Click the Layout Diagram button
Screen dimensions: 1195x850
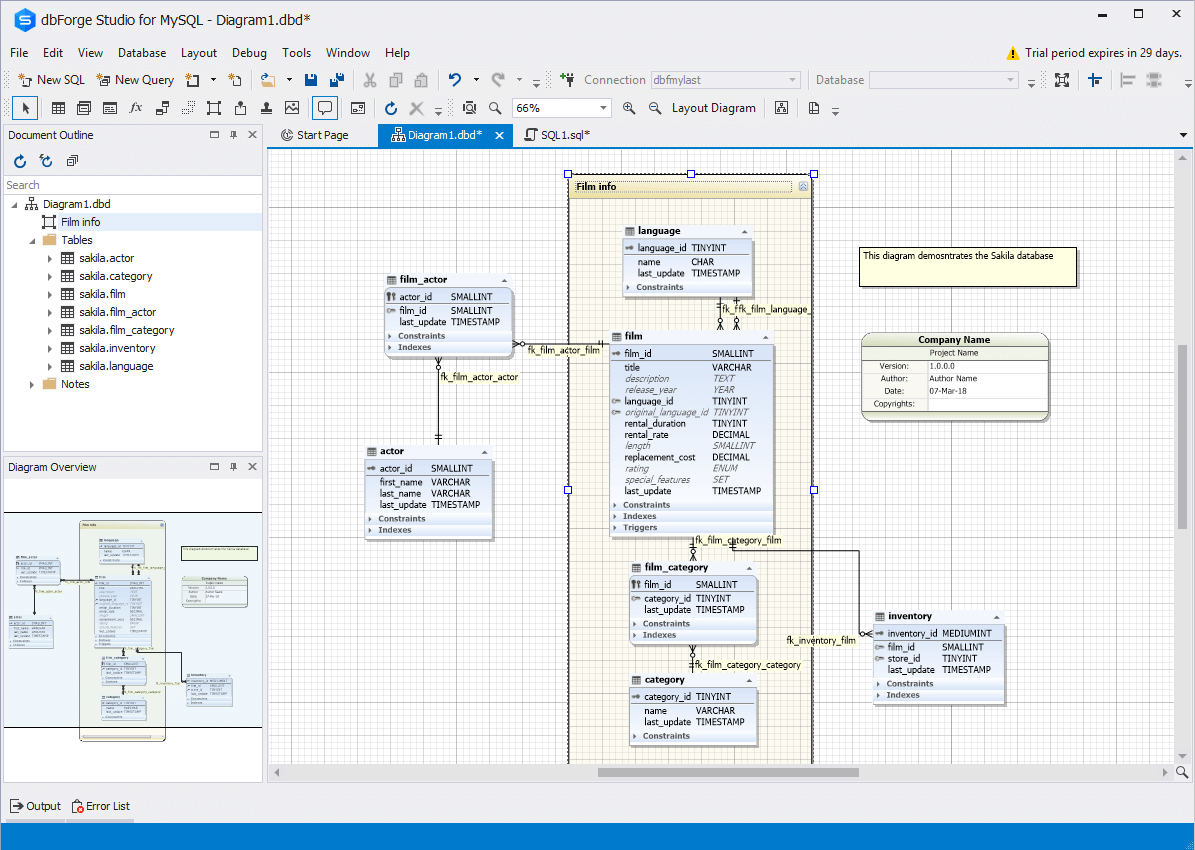pyautogui.click(x=713, y=108)
